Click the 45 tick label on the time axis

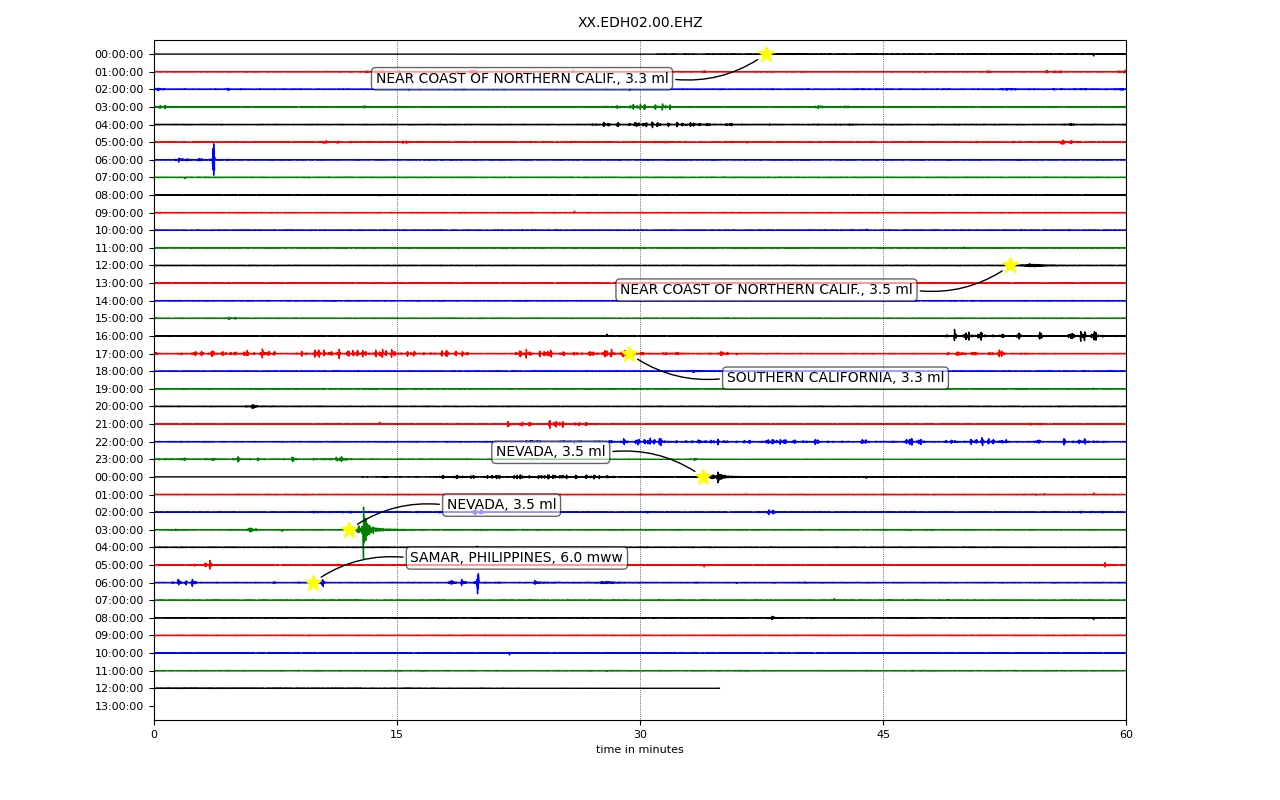(x=883, y=735)
